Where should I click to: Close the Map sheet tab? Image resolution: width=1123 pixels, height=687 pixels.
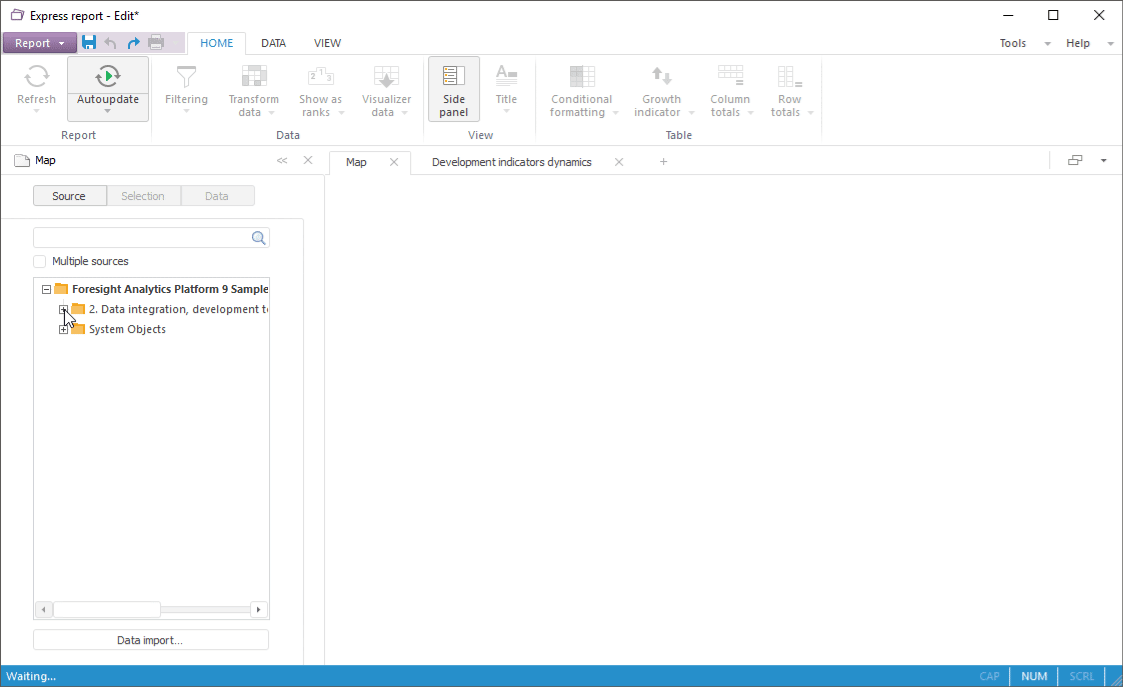click(x=394, y=162)
